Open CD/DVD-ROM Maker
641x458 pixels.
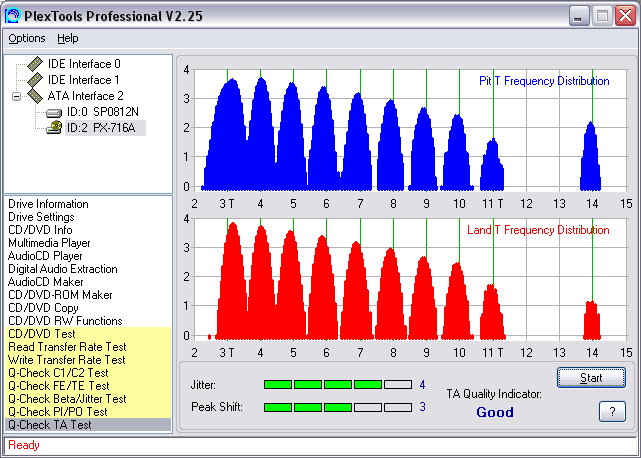point(60,295)
